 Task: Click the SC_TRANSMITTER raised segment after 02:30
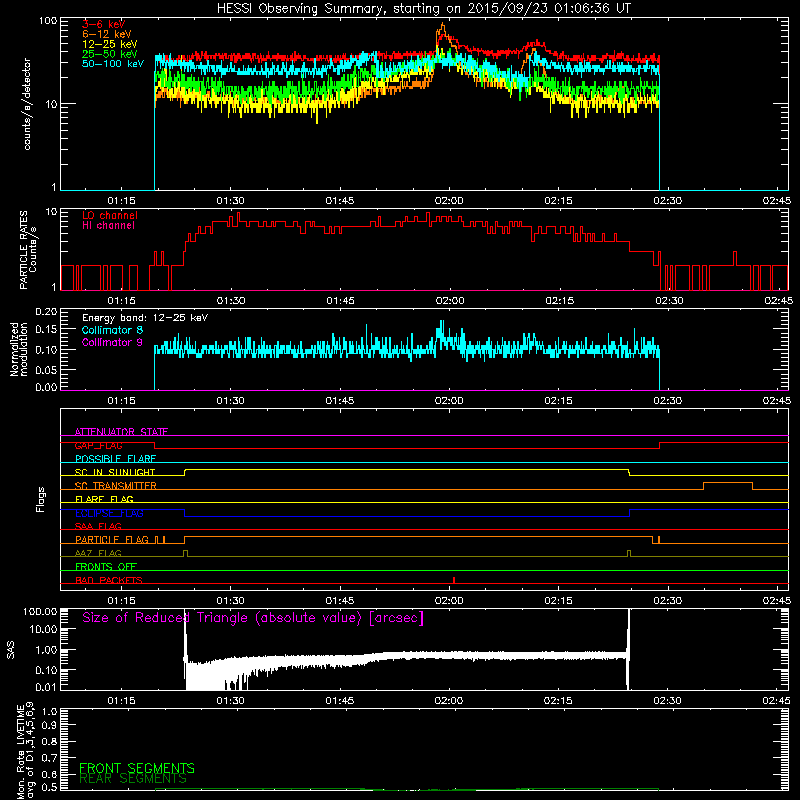pyautogui.click(x=728, y=483)
